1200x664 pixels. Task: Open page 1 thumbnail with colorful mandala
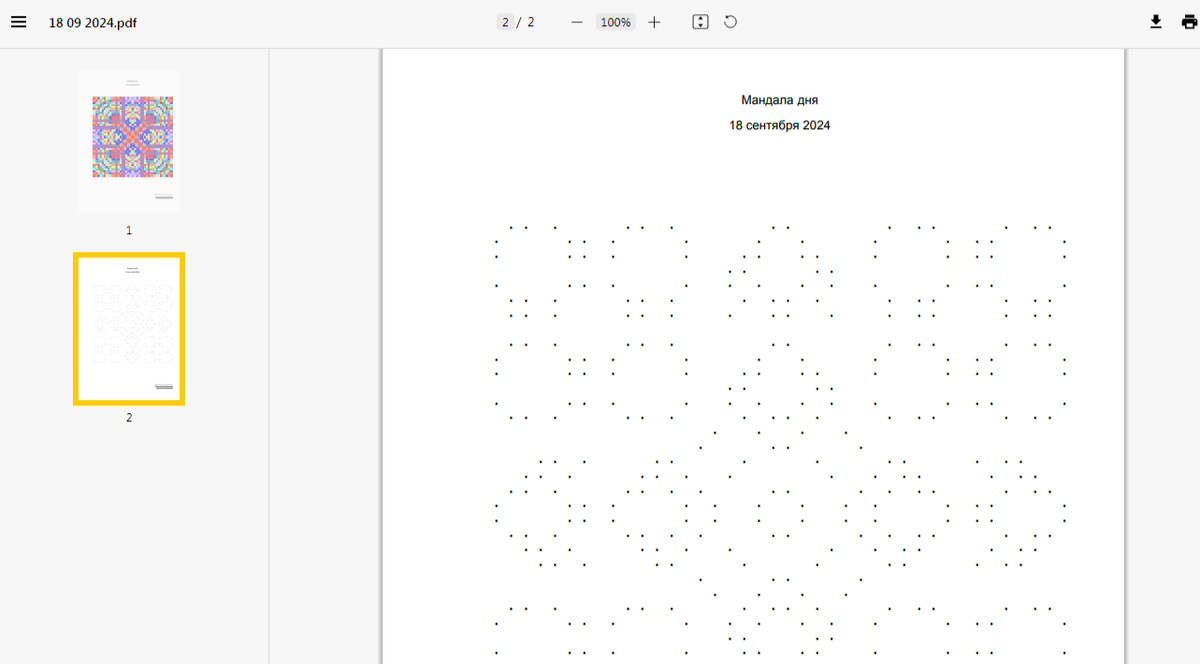point(129,141)
